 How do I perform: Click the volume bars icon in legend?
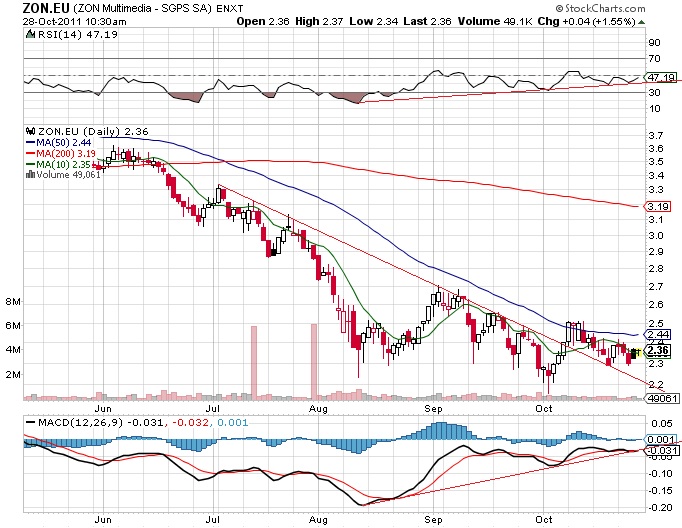(x=30, y=174)
